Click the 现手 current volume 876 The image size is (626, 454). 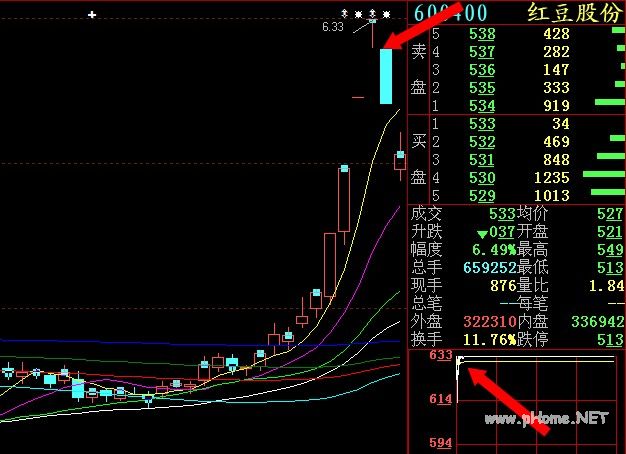(503, 286)
